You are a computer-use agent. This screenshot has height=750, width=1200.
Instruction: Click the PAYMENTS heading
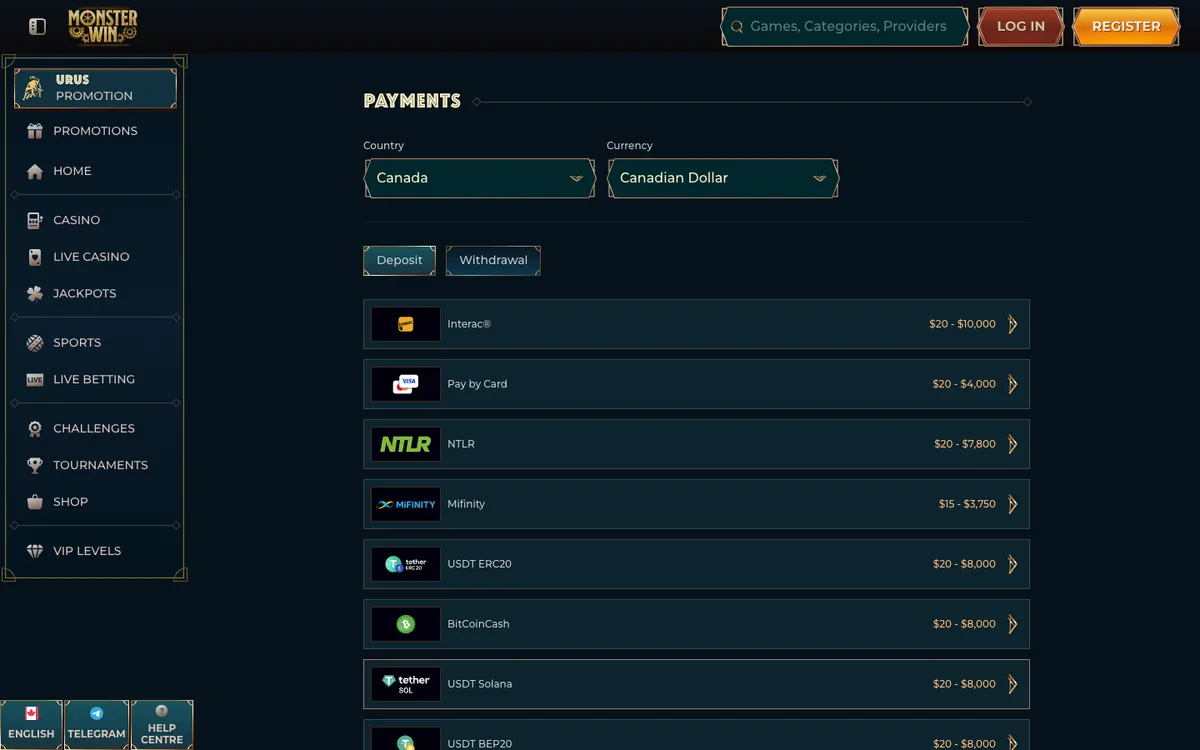click(412, 101)
